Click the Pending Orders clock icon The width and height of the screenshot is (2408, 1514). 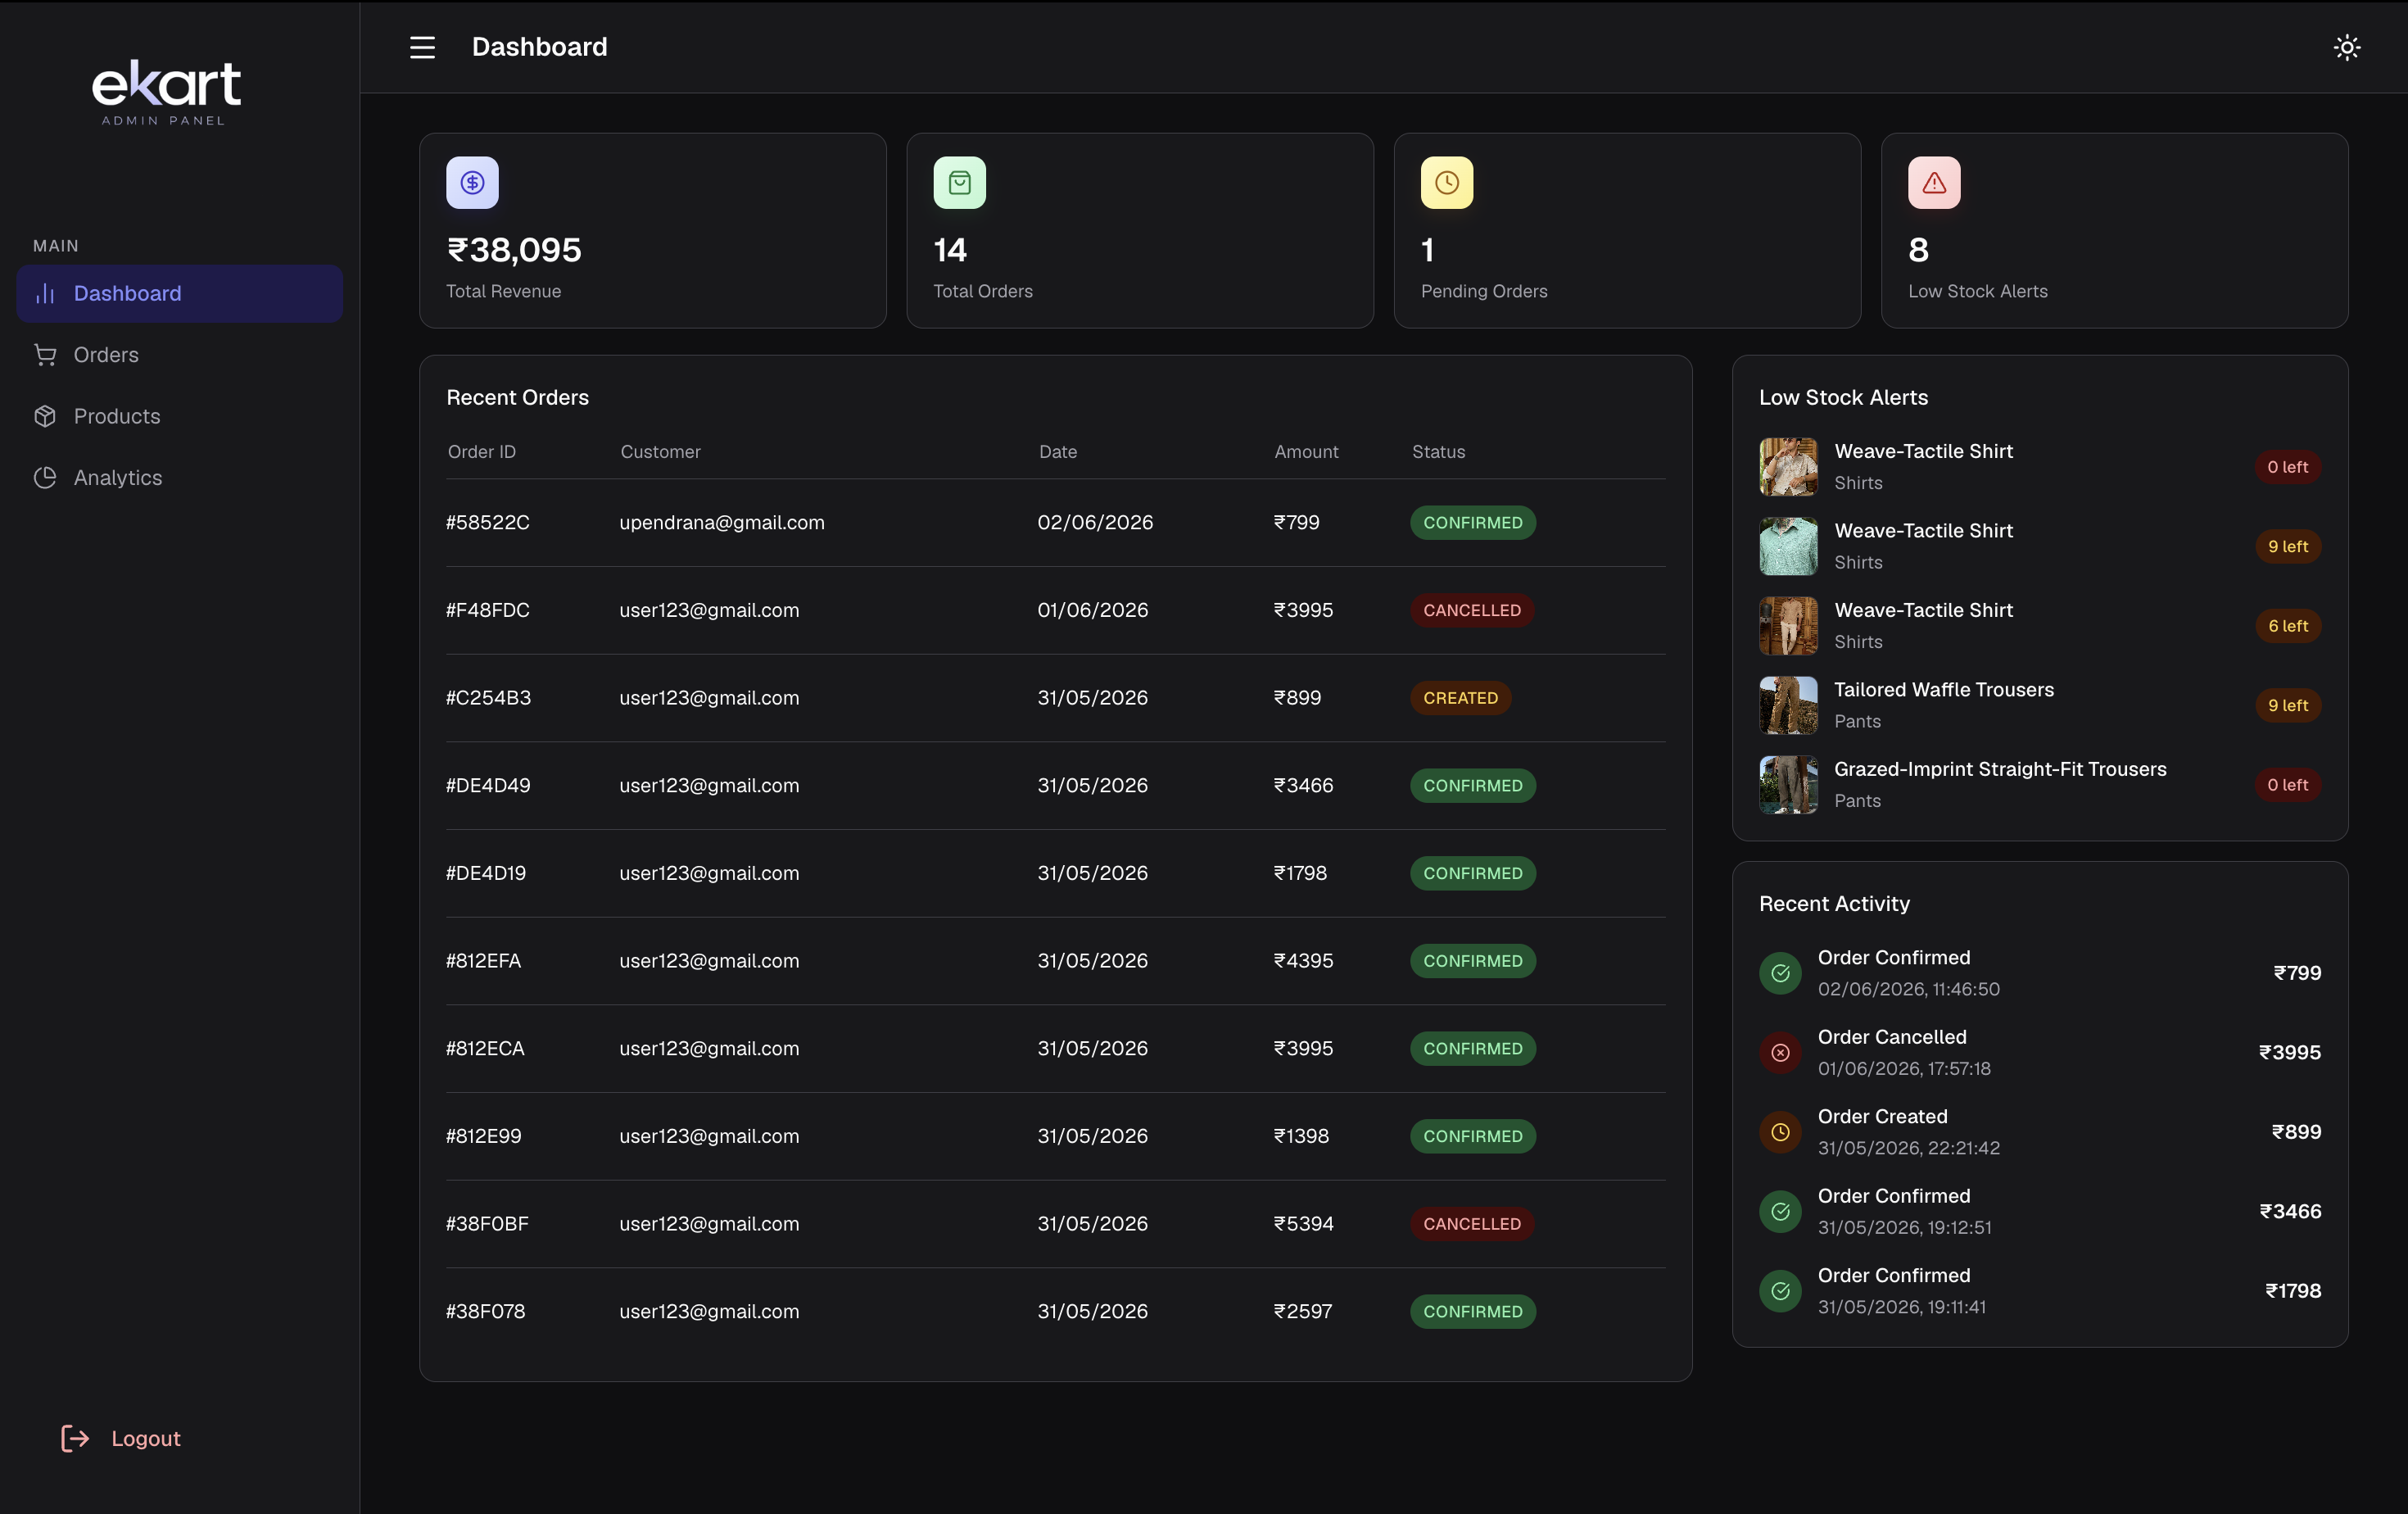pyautogui.click(x=1447, y=182)
